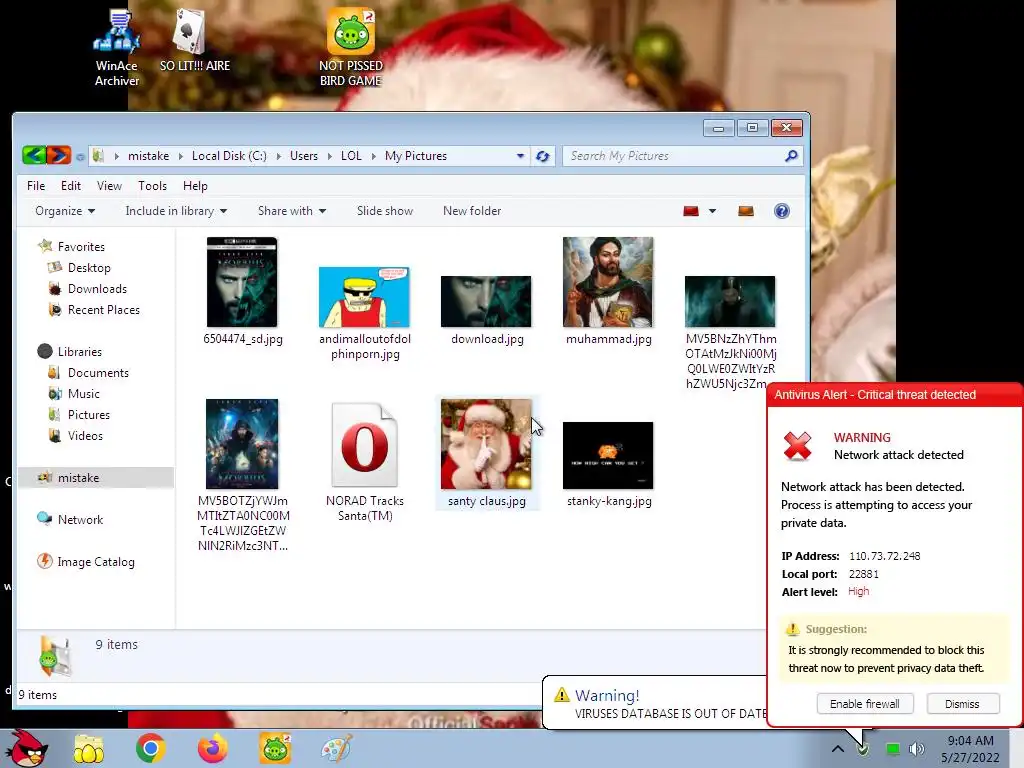Open the view options dropdown arrow
Viewport: 1024px width, 768px height.
point(712,211)
